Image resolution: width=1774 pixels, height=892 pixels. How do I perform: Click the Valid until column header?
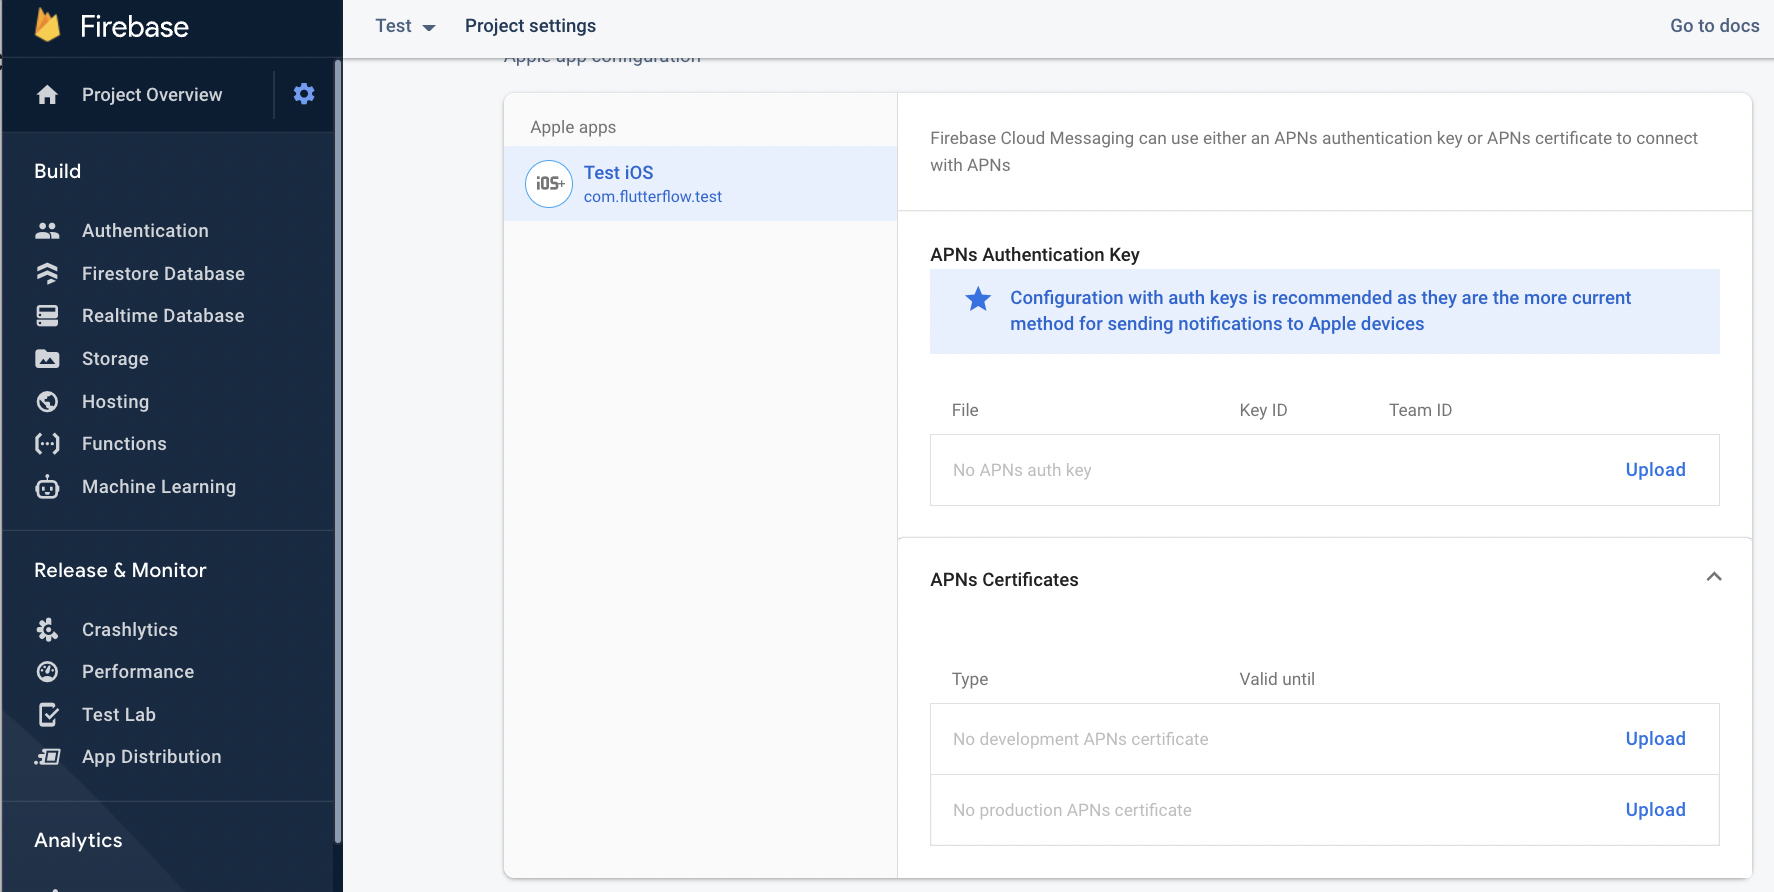coord(1277,679)
